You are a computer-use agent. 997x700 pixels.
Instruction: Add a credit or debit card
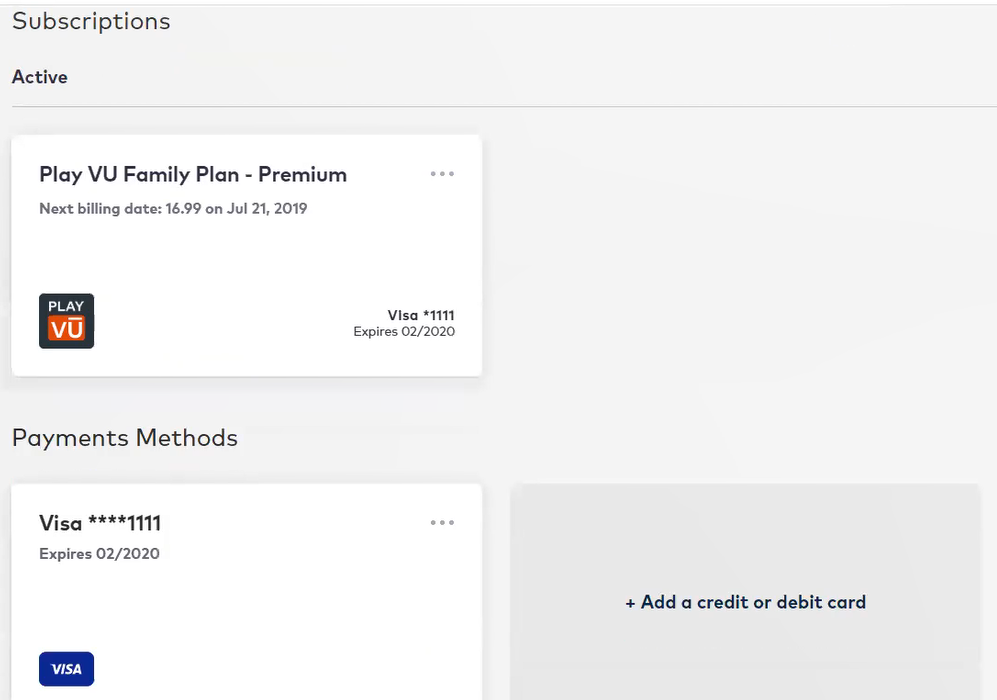tap(745, 602)
